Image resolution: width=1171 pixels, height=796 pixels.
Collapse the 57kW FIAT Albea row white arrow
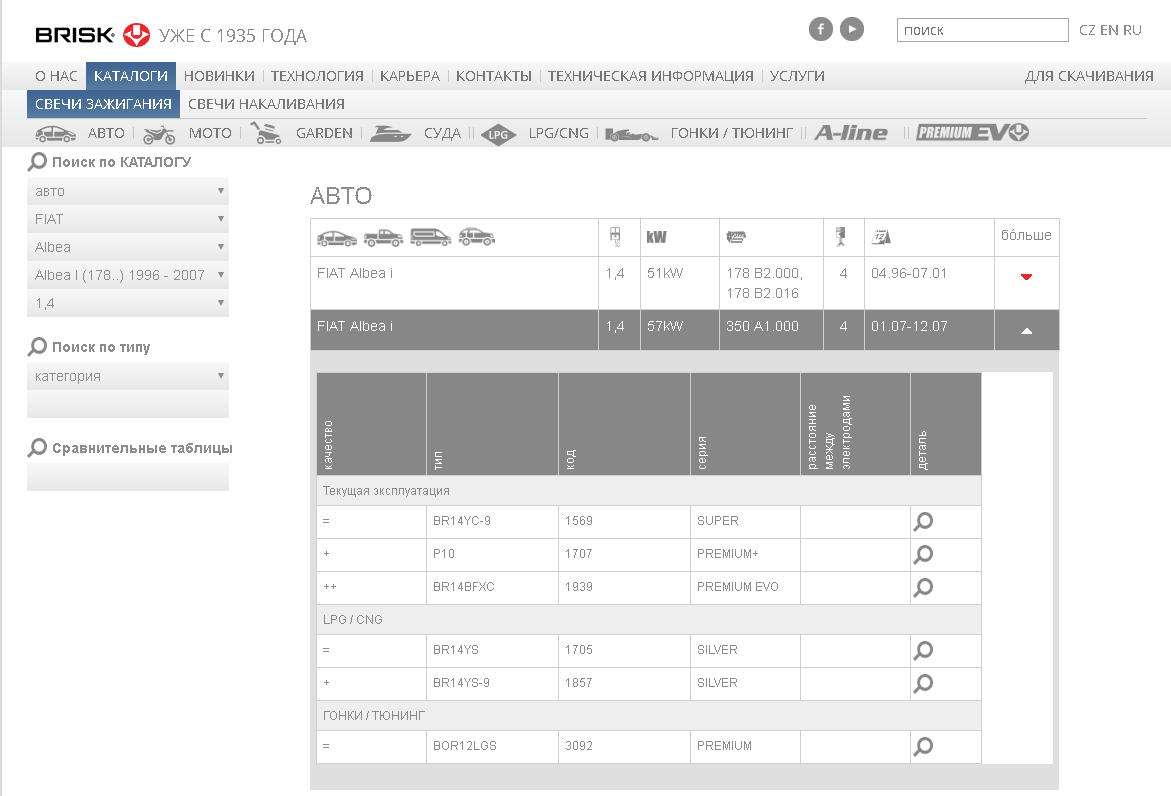click(1026, 331)
